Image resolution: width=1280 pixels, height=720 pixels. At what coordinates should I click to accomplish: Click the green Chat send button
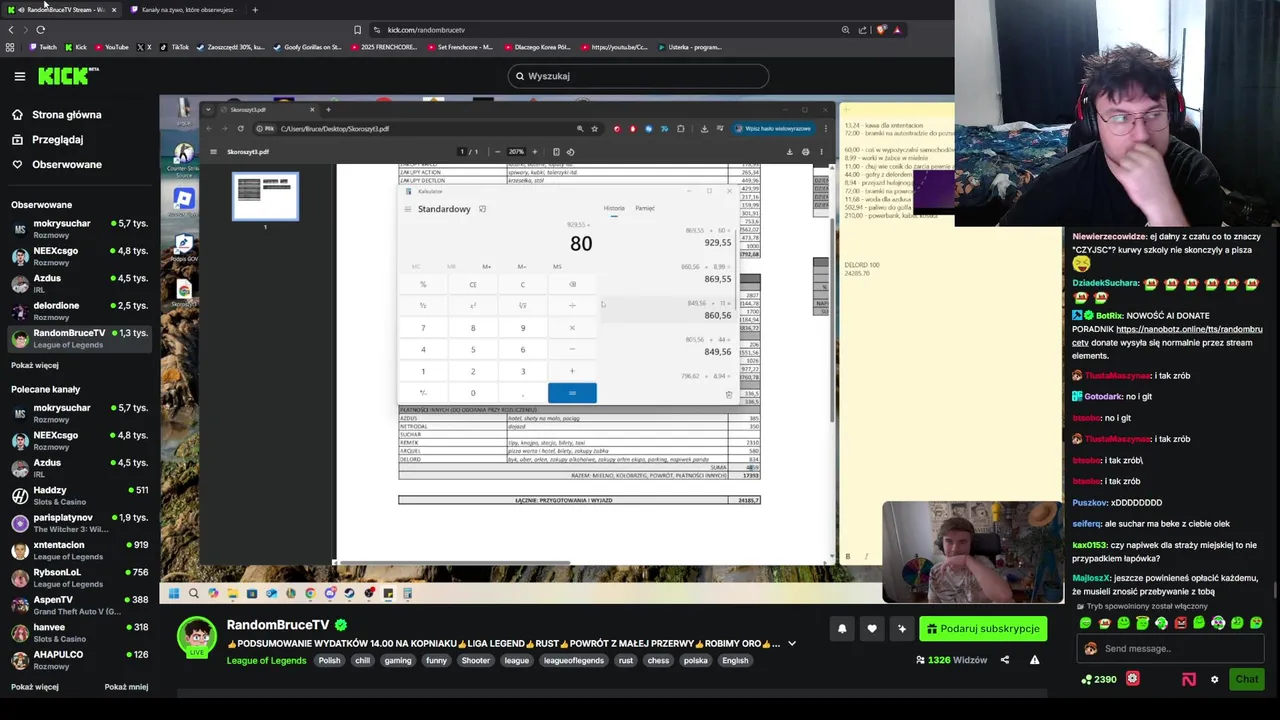pyautogui.click(x=1246, y=680)
